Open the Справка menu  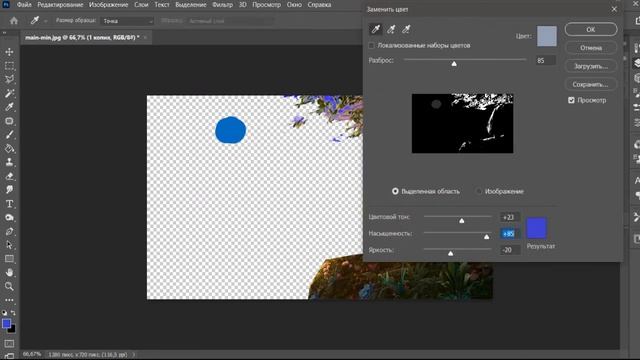319,5
